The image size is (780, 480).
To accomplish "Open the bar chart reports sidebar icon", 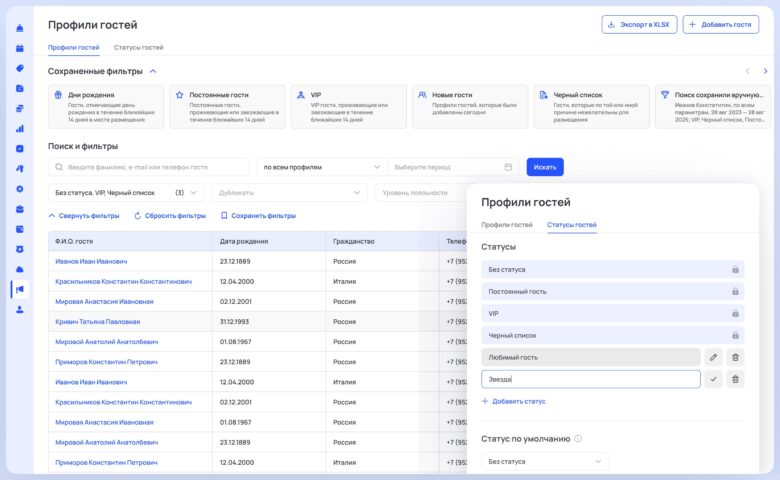I will (x=19, y=128).
